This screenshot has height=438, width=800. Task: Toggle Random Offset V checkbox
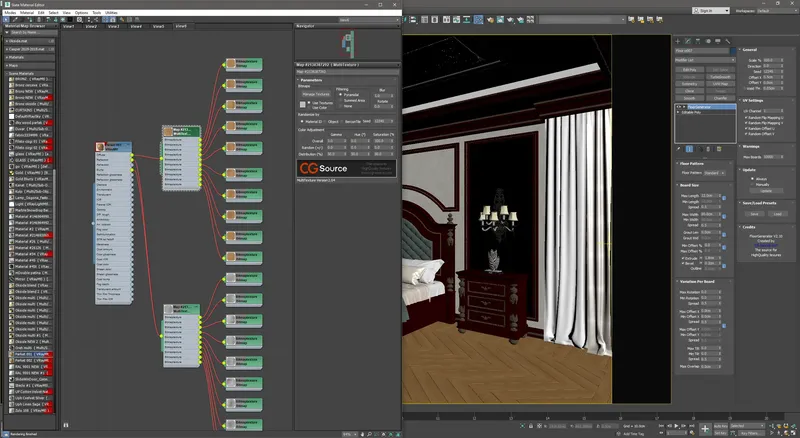[x=746, y=134]
